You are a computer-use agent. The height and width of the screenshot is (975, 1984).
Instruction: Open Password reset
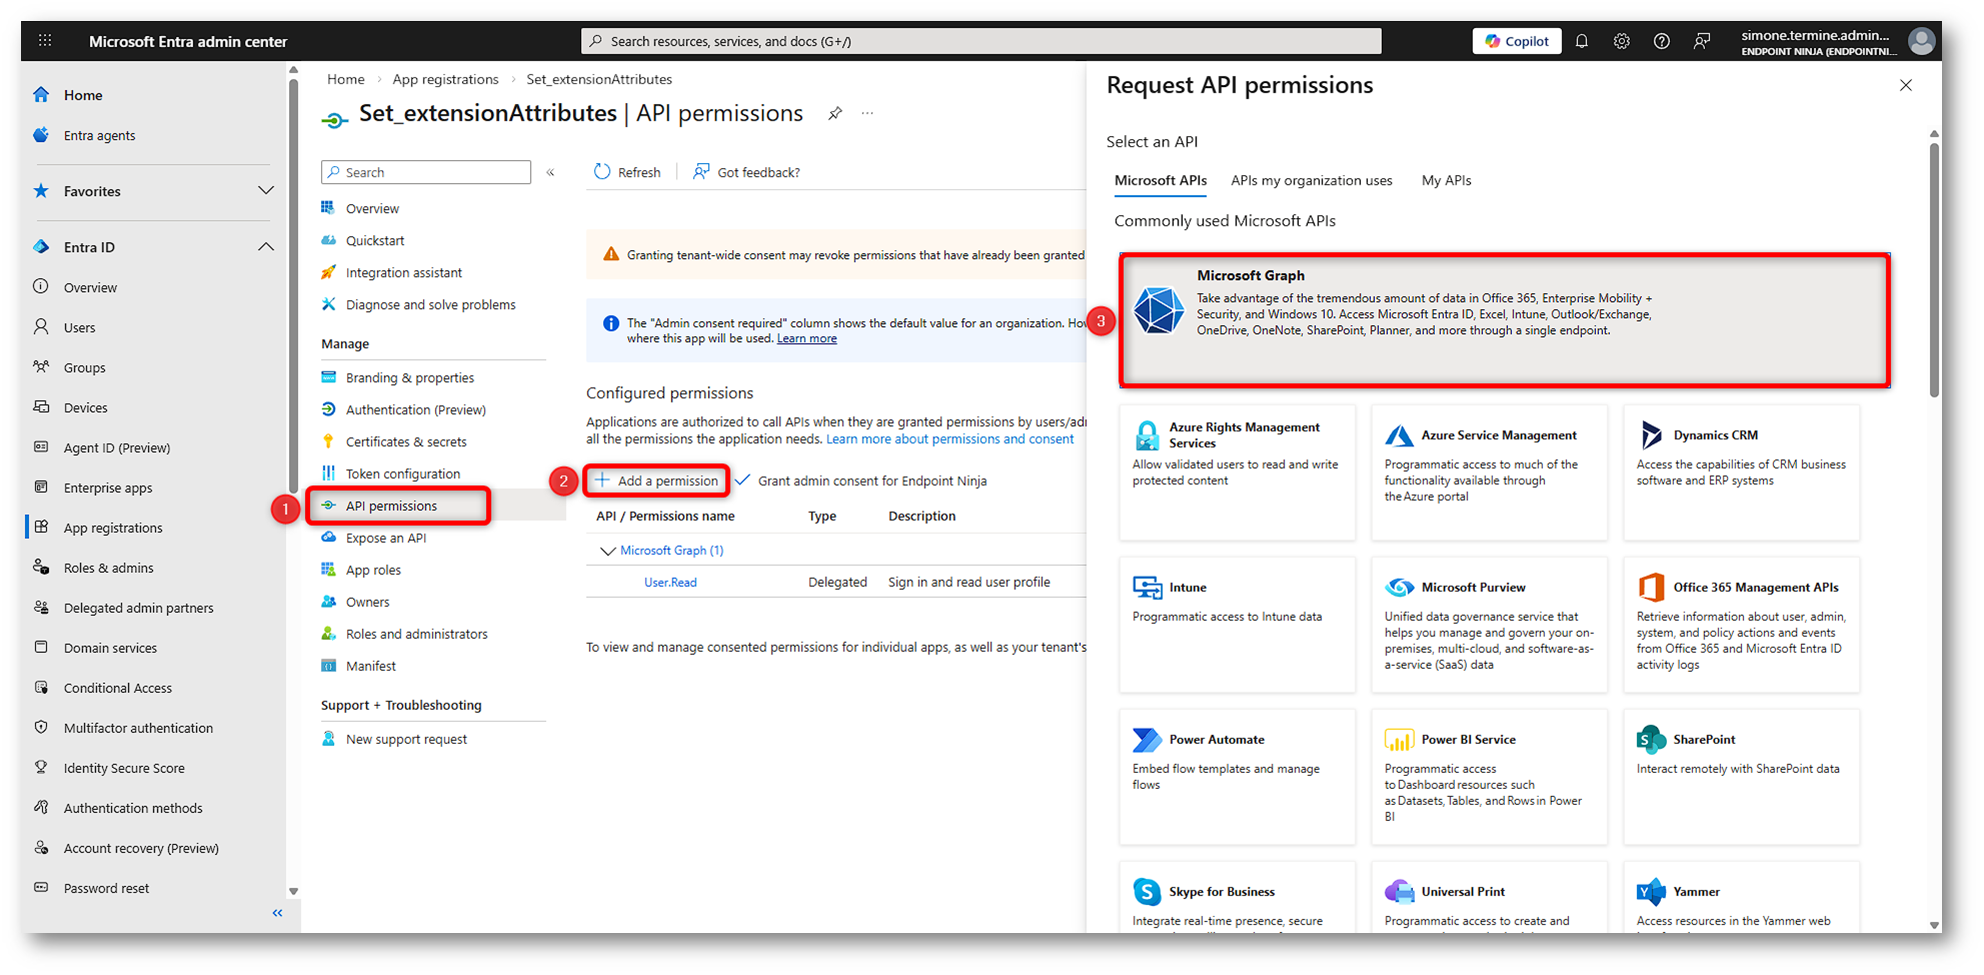click(x=106, y=887)
